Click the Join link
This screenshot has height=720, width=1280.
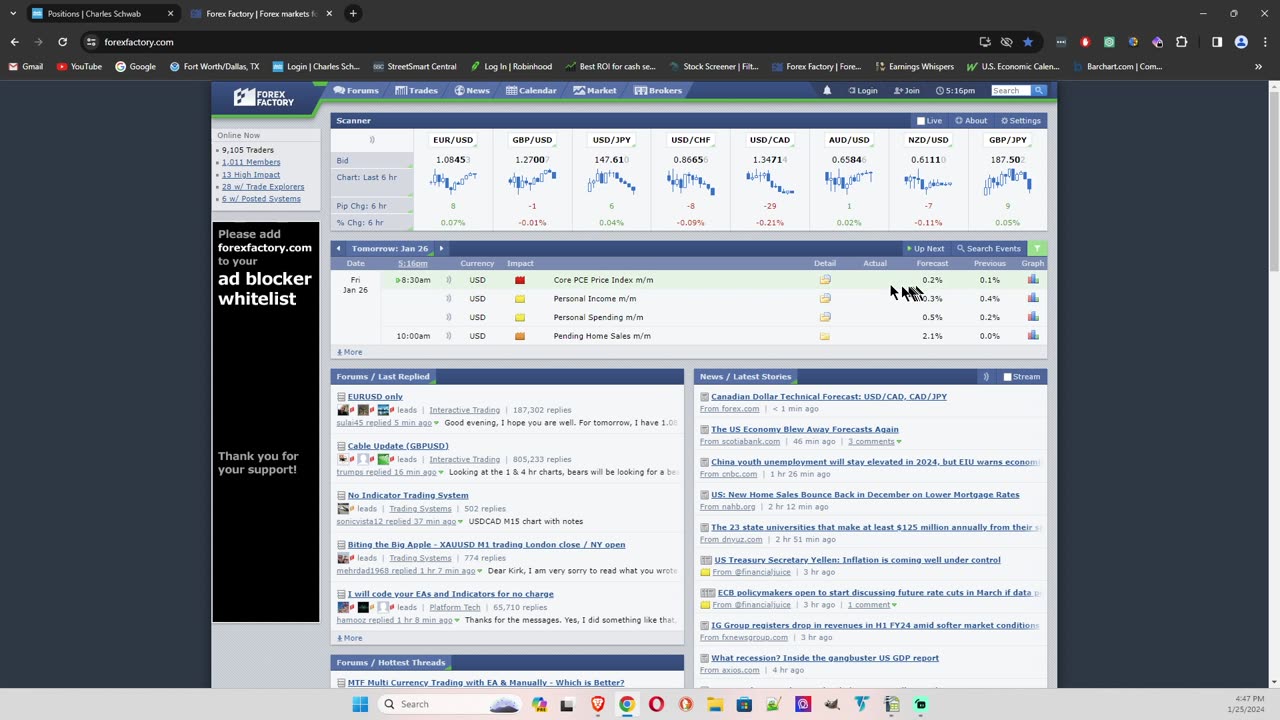[x=908, y=91]
